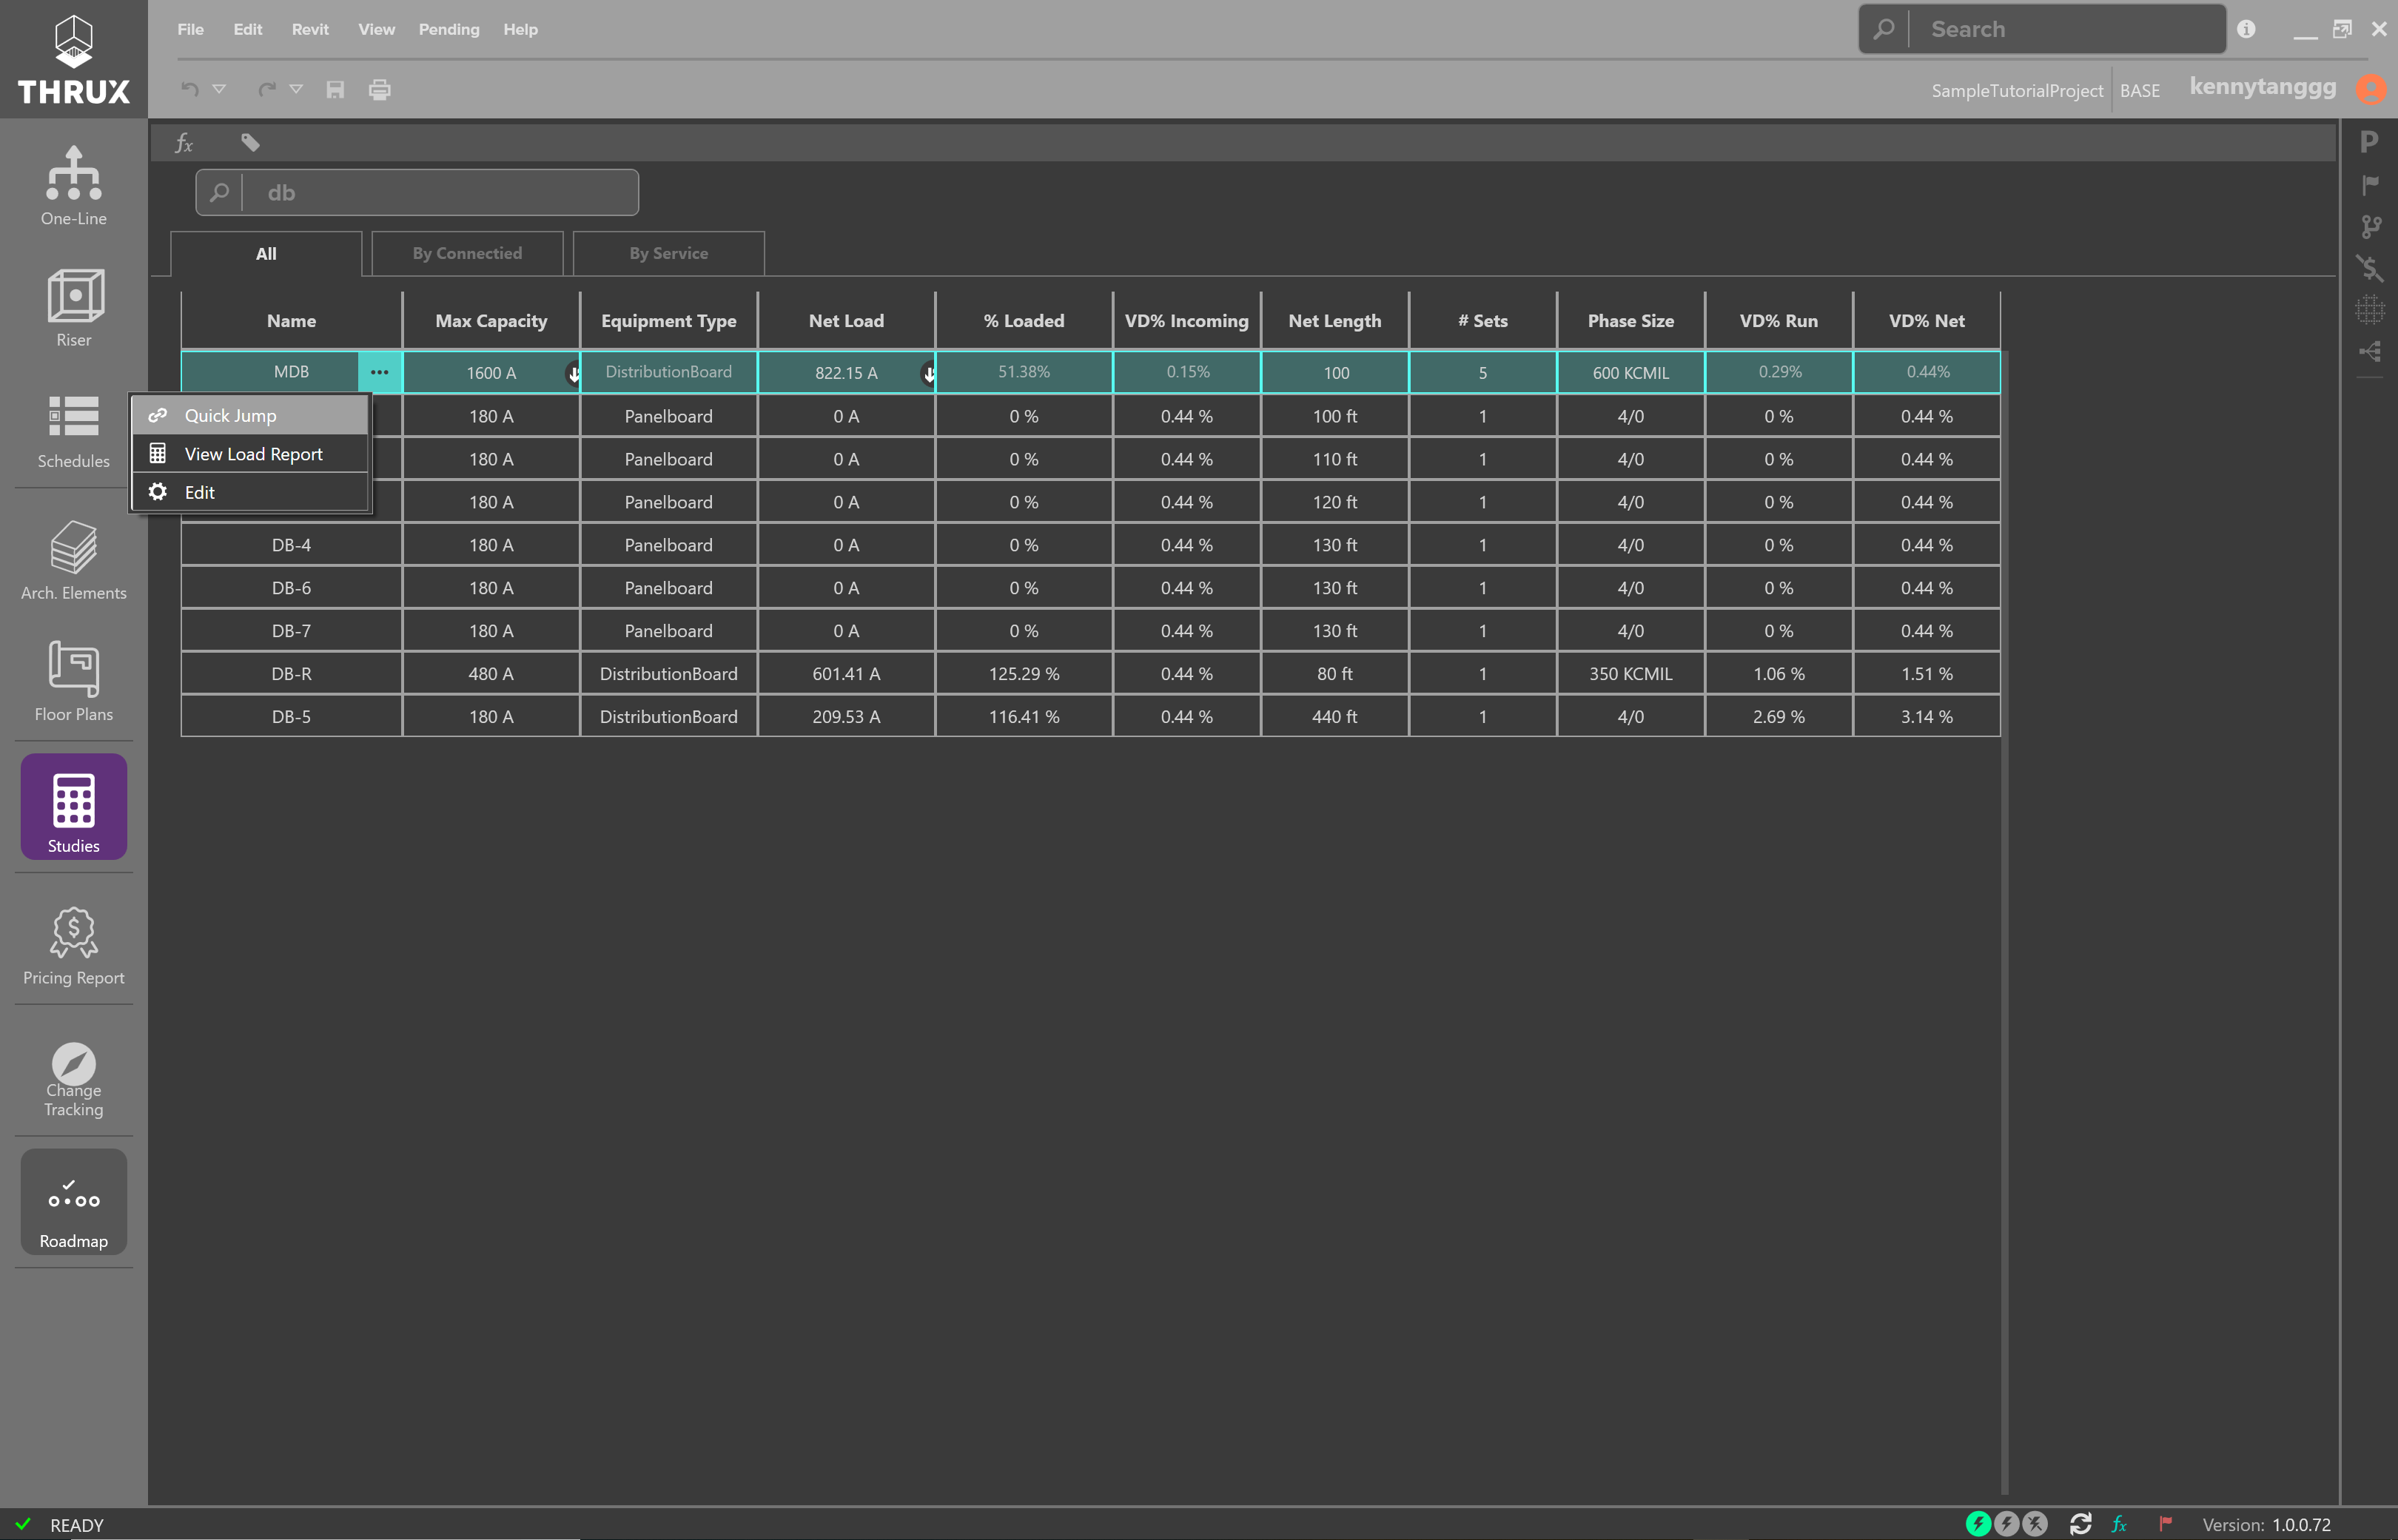
Task: Click the crossed-out dollar icon
Action: (x=2369, y=268)
